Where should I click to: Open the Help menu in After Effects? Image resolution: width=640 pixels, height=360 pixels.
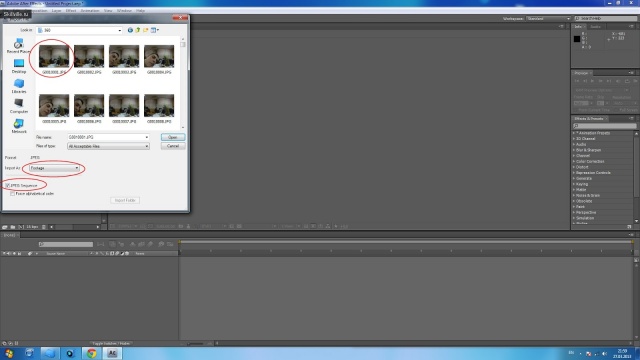tap(140, 11)
